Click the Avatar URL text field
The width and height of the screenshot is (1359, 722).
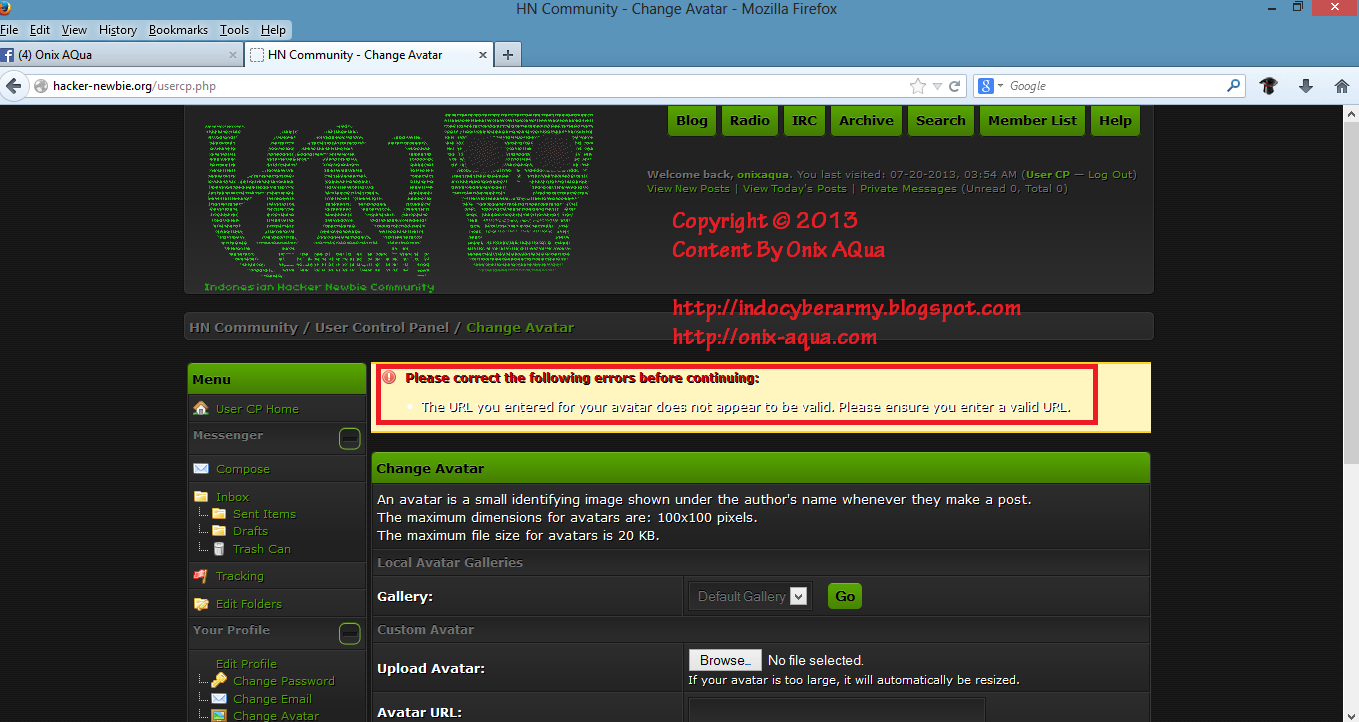[836, 710]
